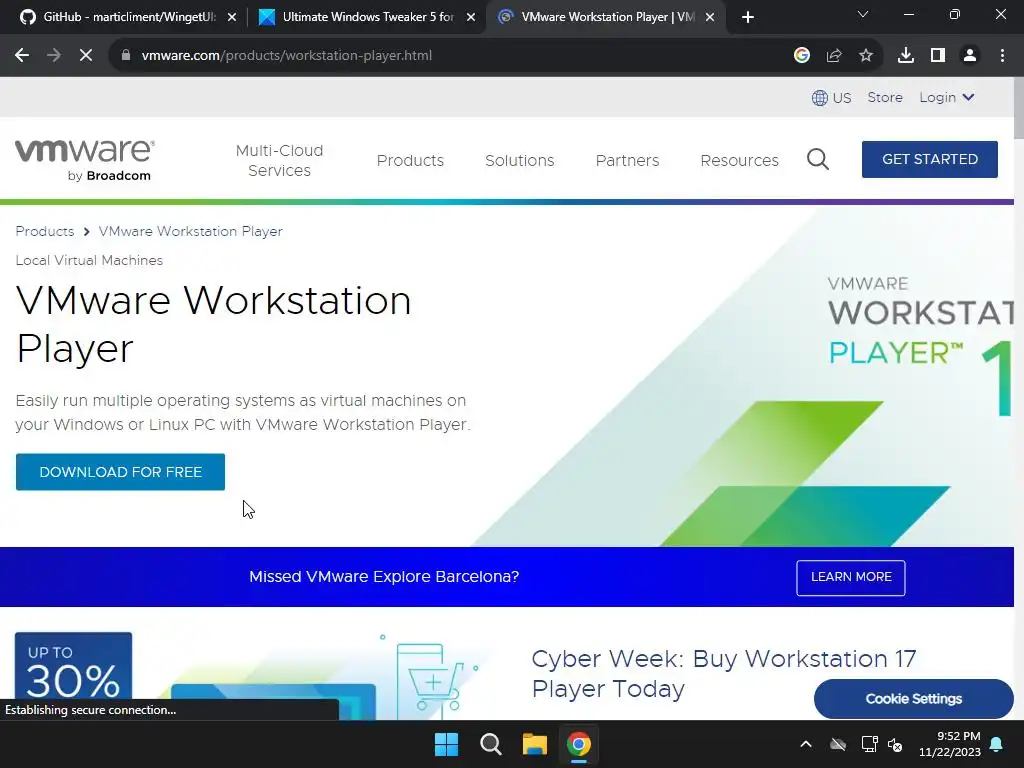The image size is (1024, 768).
Task: Open the Store link
Action: click(x=884, y=97)
